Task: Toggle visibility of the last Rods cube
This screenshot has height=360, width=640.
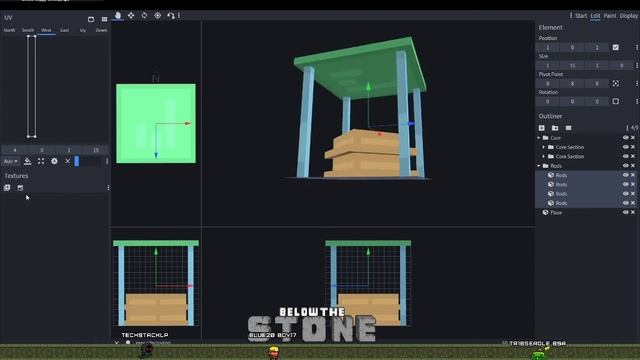Action: 625,203
